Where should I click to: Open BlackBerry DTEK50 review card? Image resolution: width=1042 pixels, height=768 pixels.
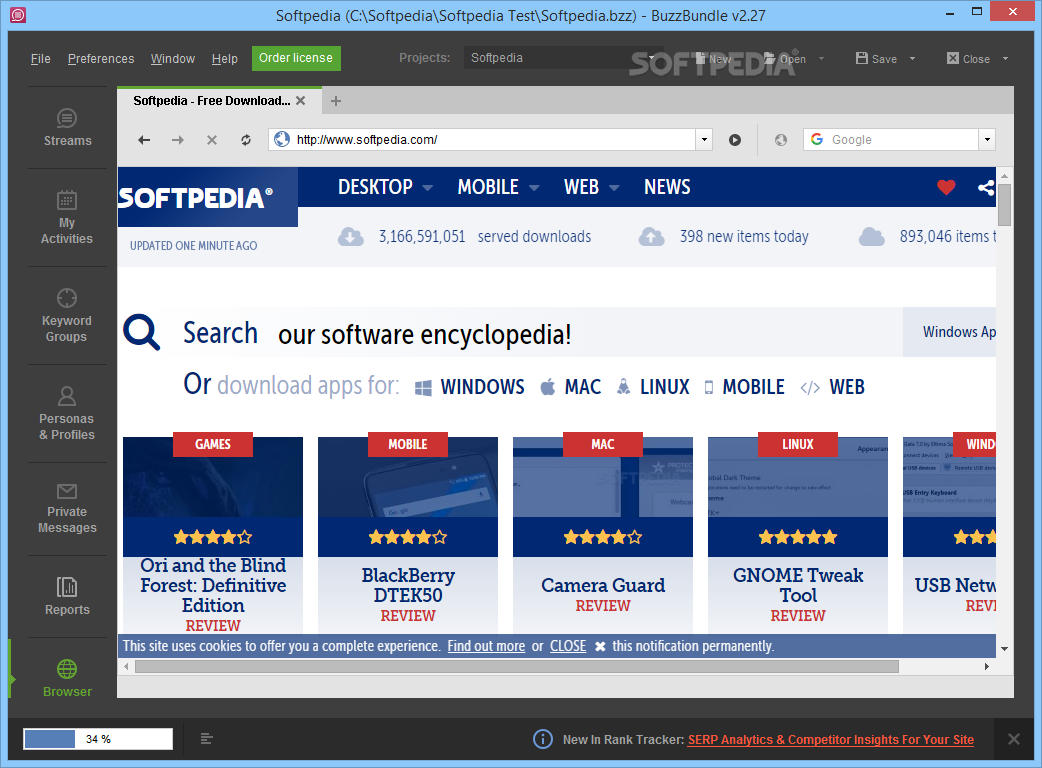pos(408,534)
